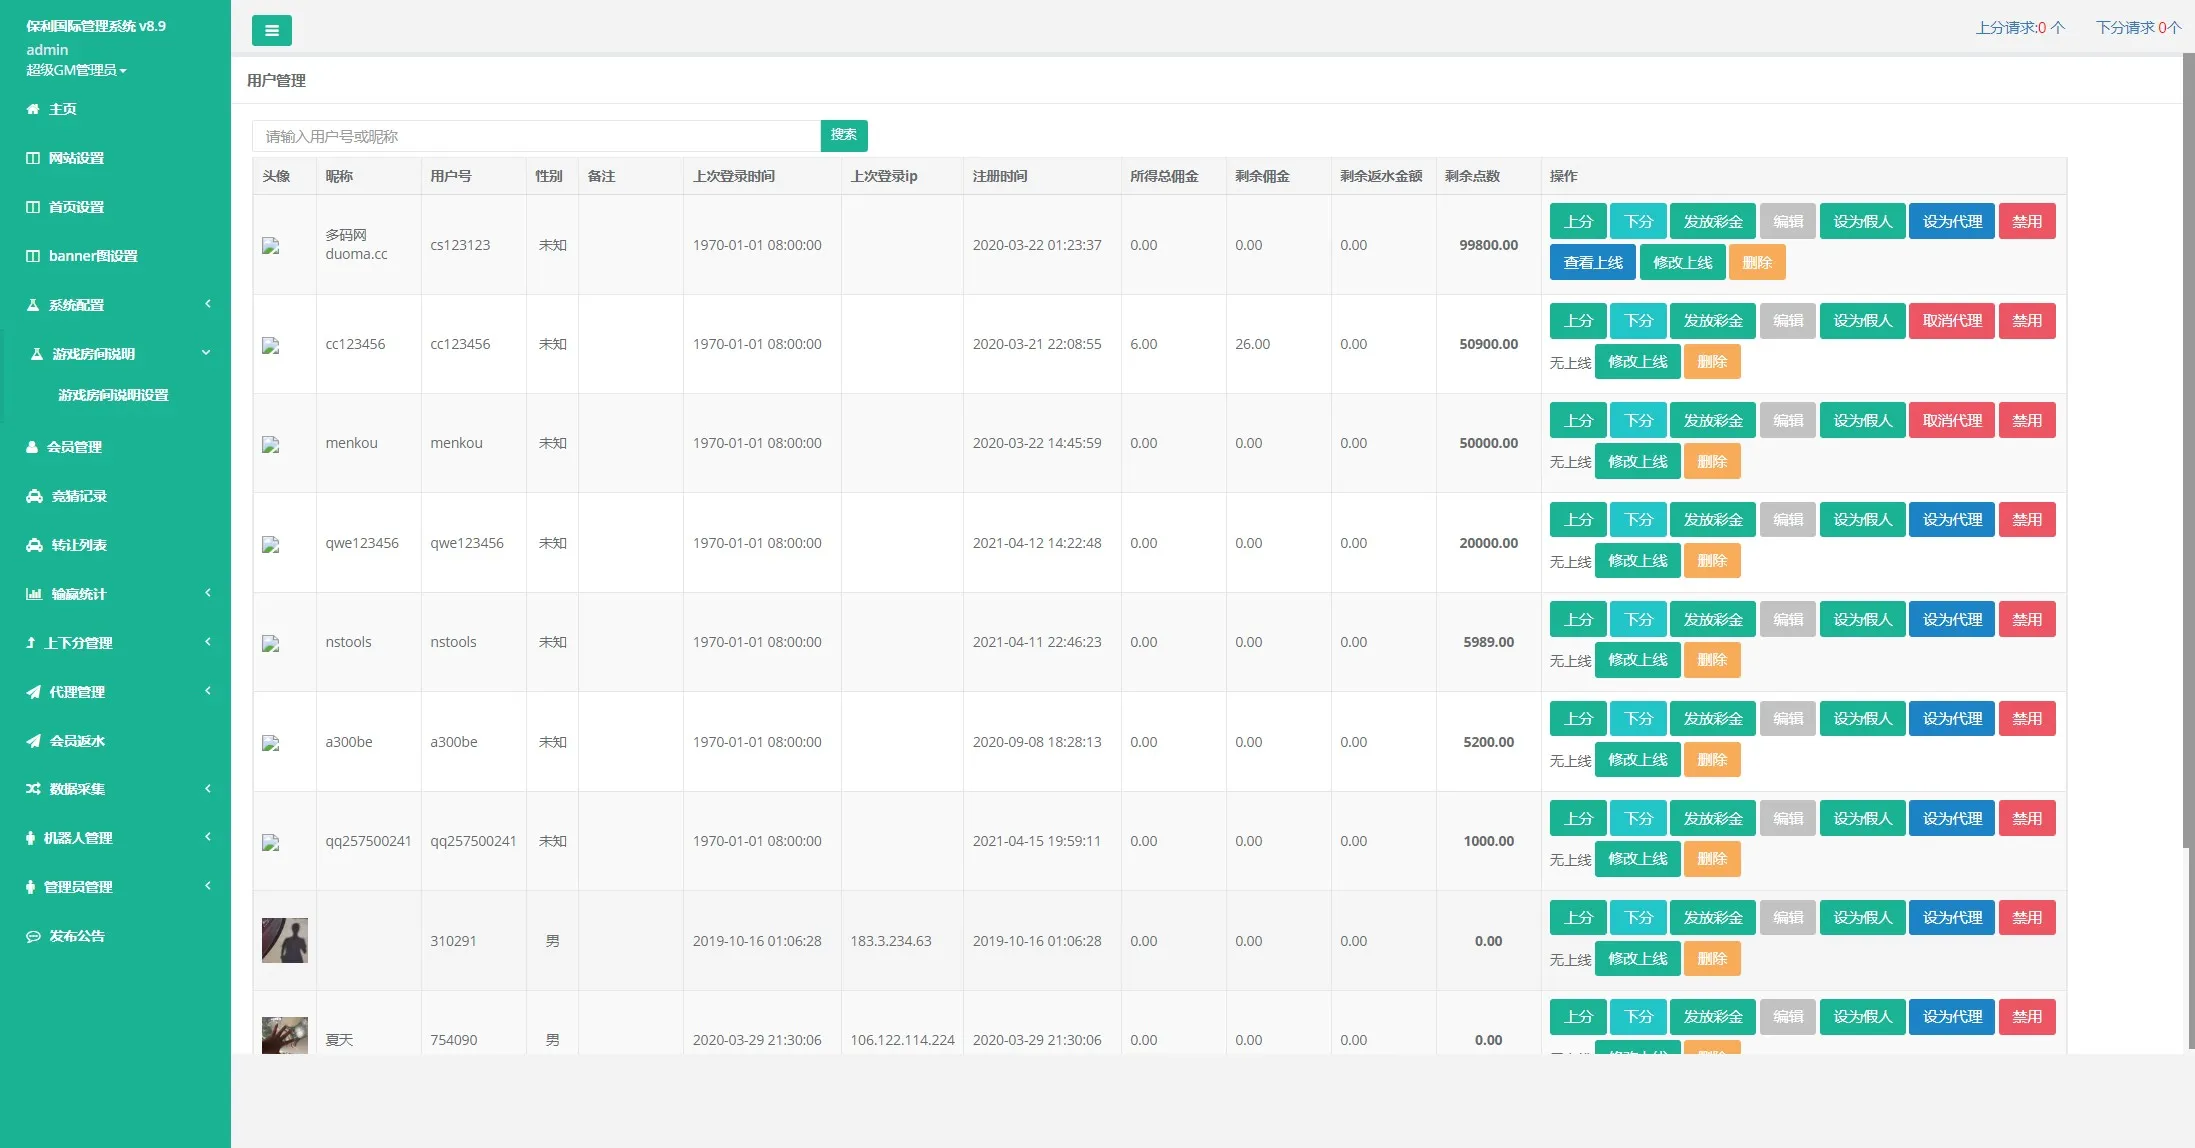Click the home icon beside 主页

(x=33, y=109)
